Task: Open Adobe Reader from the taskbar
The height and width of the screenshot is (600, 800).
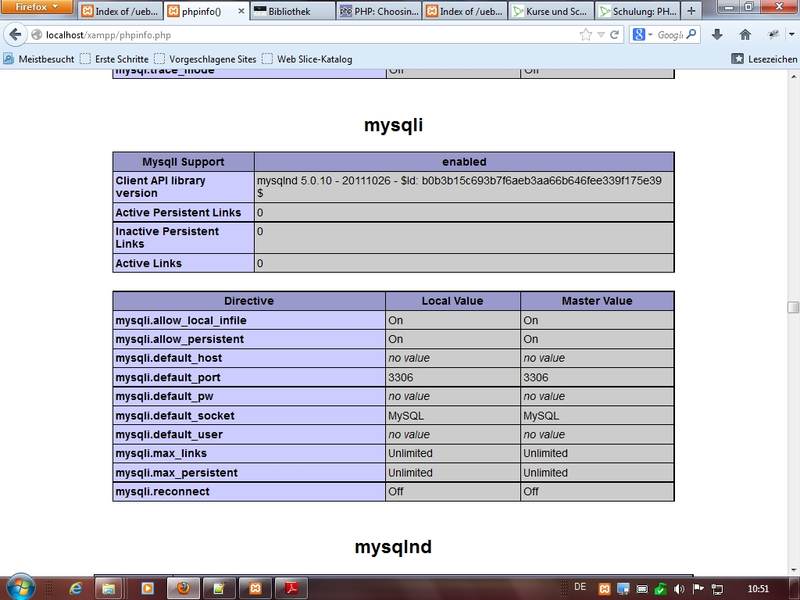Action: click(x=290, y=587)
